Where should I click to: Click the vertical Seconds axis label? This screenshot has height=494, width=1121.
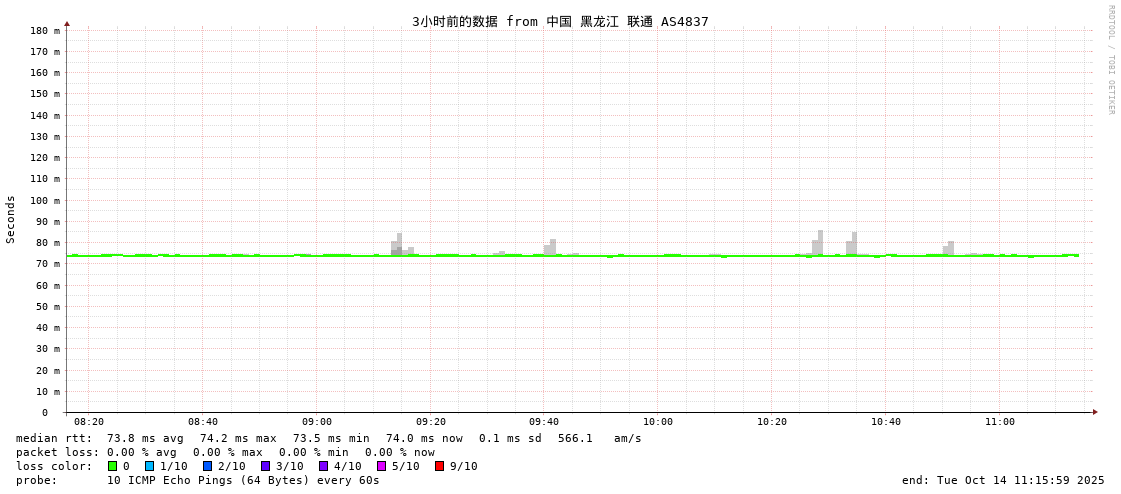point(11,219)
